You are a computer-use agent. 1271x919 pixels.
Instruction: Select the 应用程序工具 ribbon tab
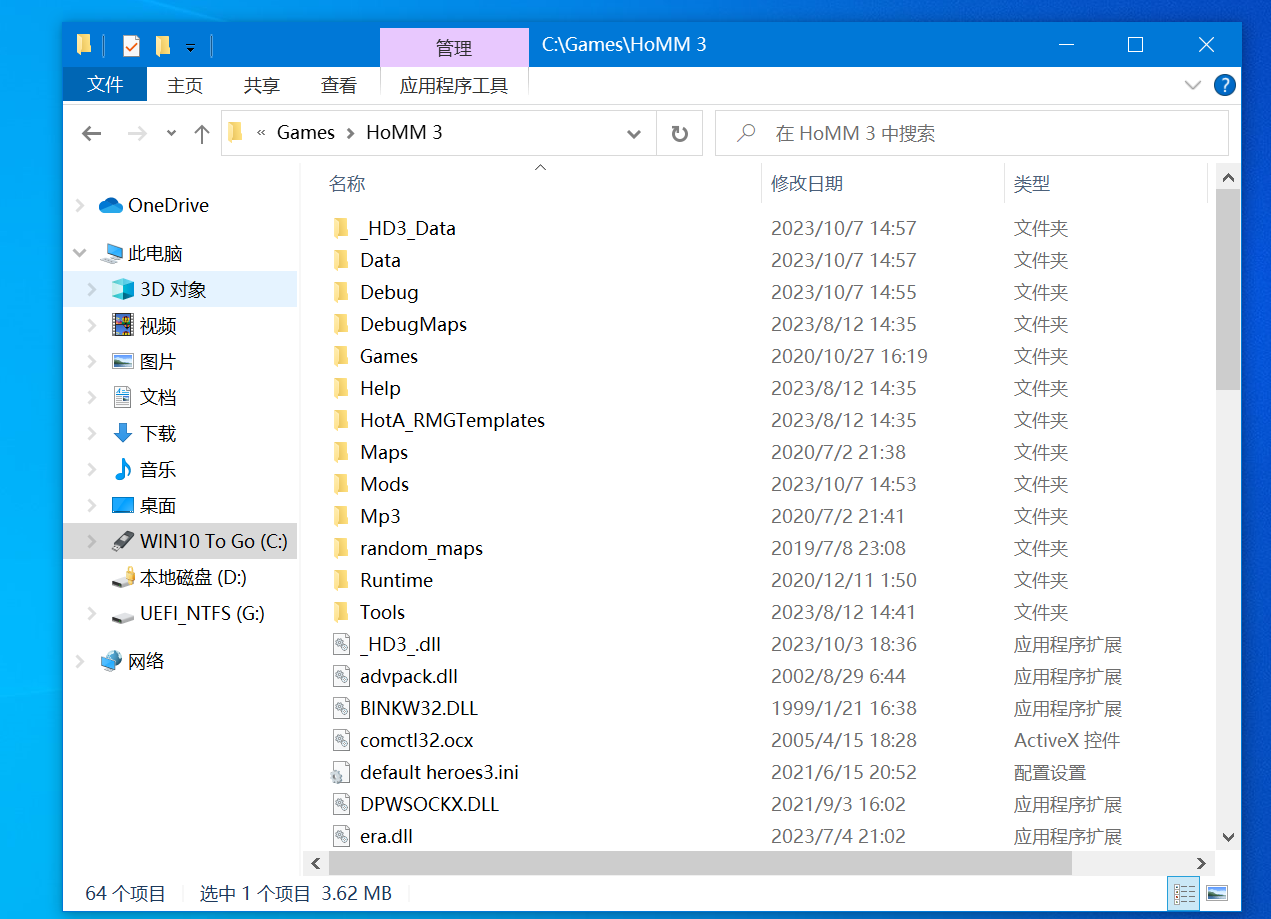click(x=454, y=86)
